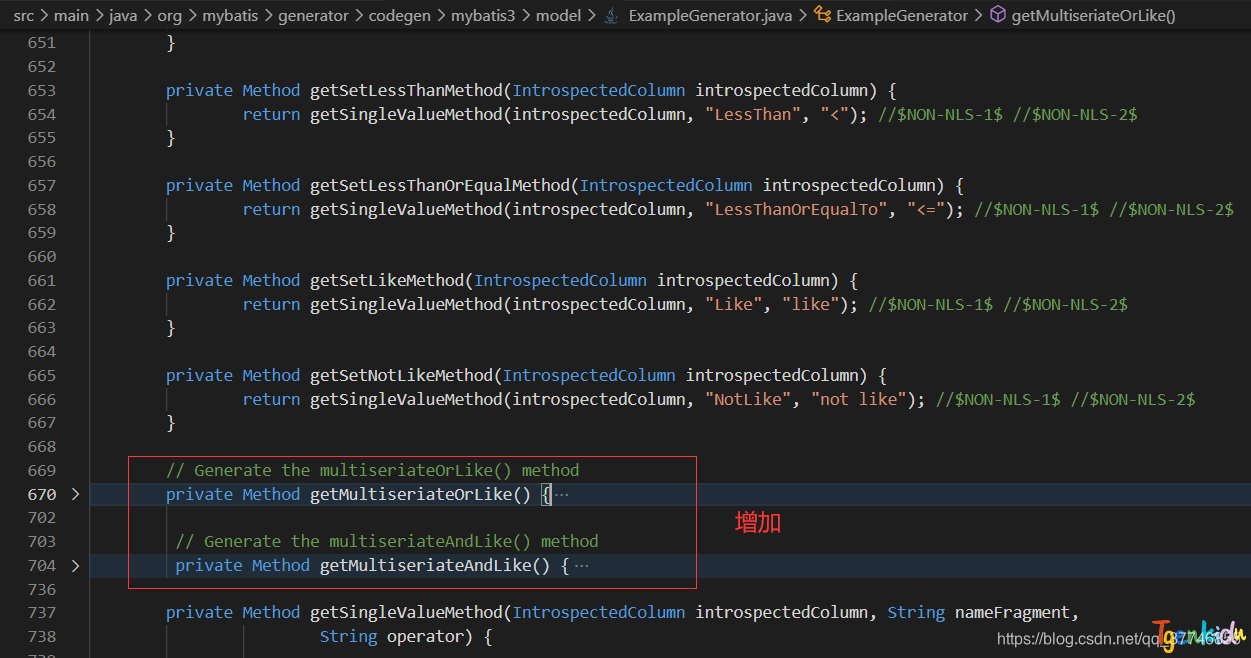Open ExampleGenerator.java breadcrumb
This screenshot has height=658, width=1251.
click(x=711, y=15)
